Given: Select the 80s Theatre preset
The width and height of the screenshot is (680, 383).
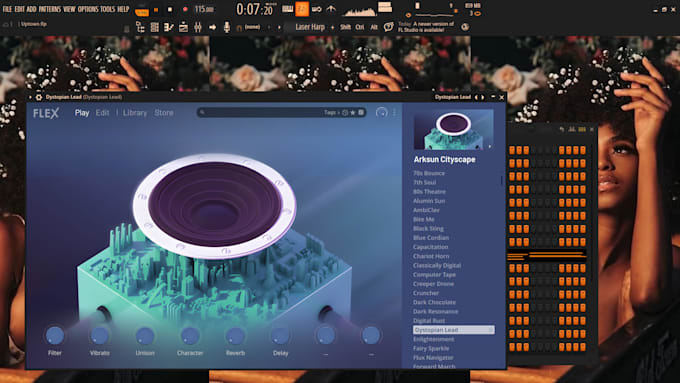Looking at the screenshot, I should pos(429,192).
